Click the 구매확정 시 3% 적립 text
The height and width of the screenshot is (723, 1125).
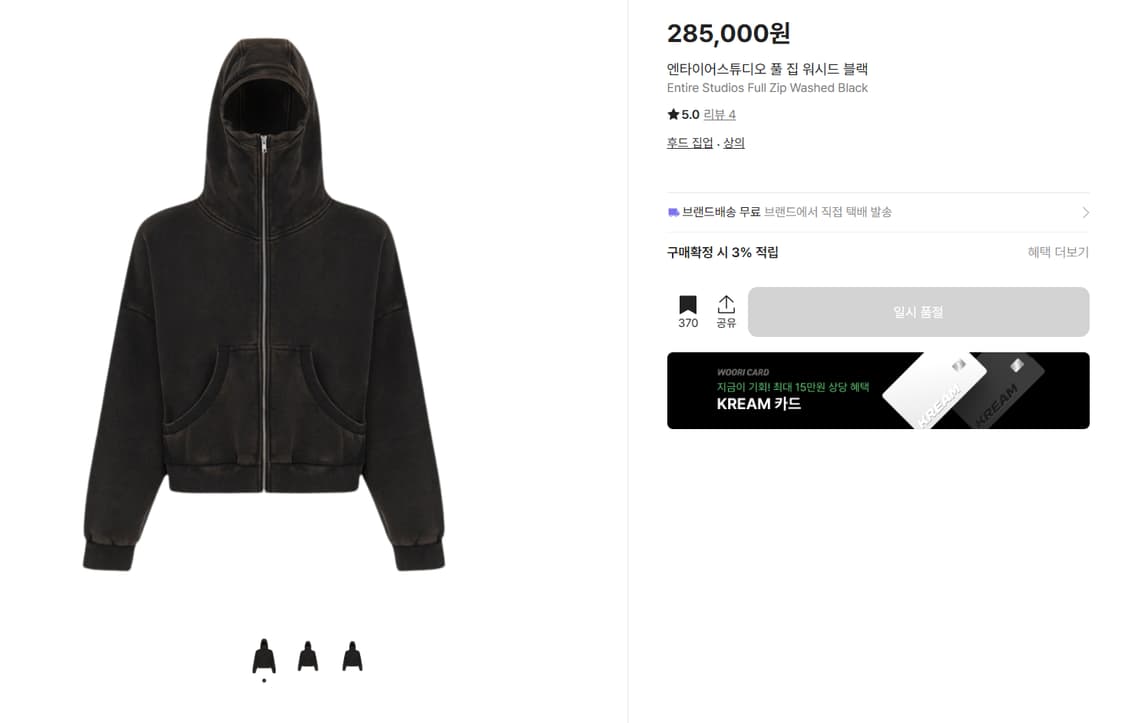pos(722,252)
